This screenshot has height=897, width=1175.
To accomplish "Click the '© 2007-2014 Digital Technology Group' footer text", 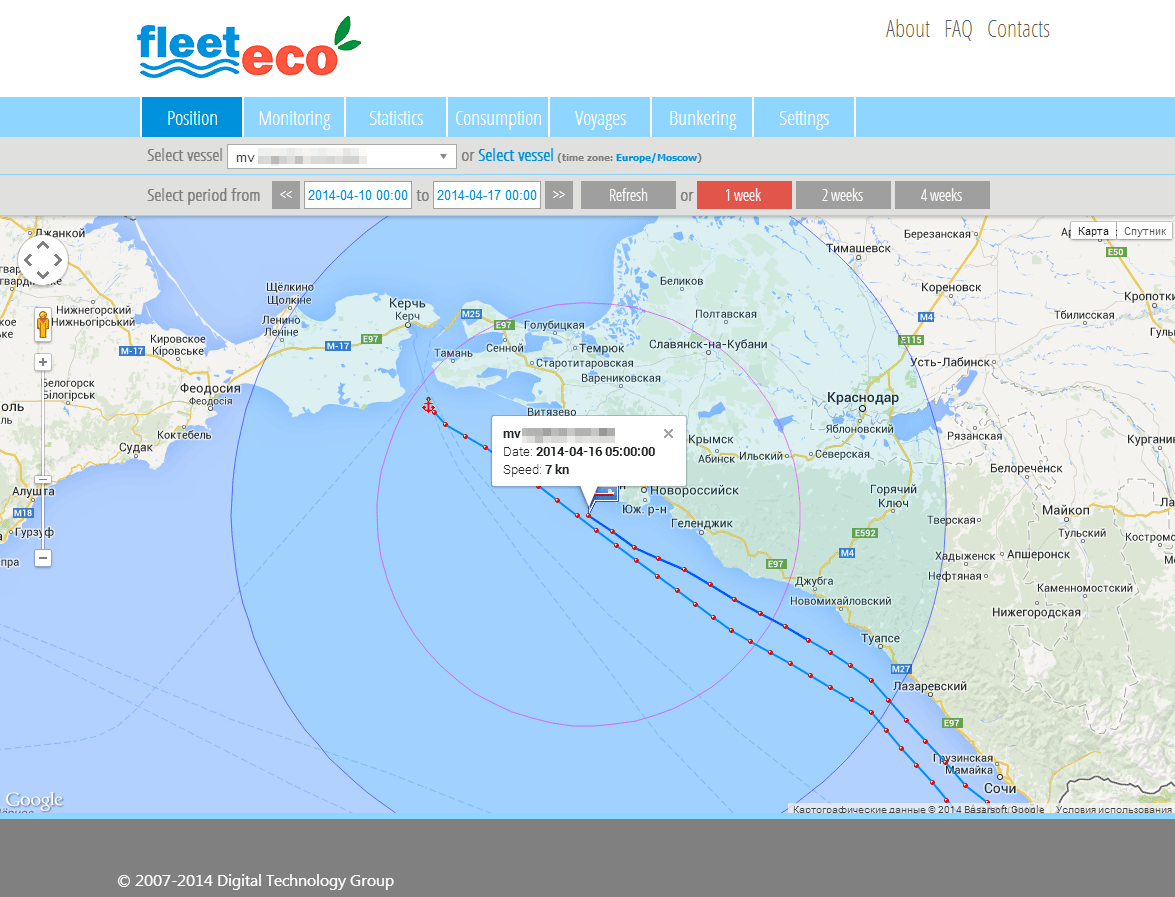I will point(256,881).
